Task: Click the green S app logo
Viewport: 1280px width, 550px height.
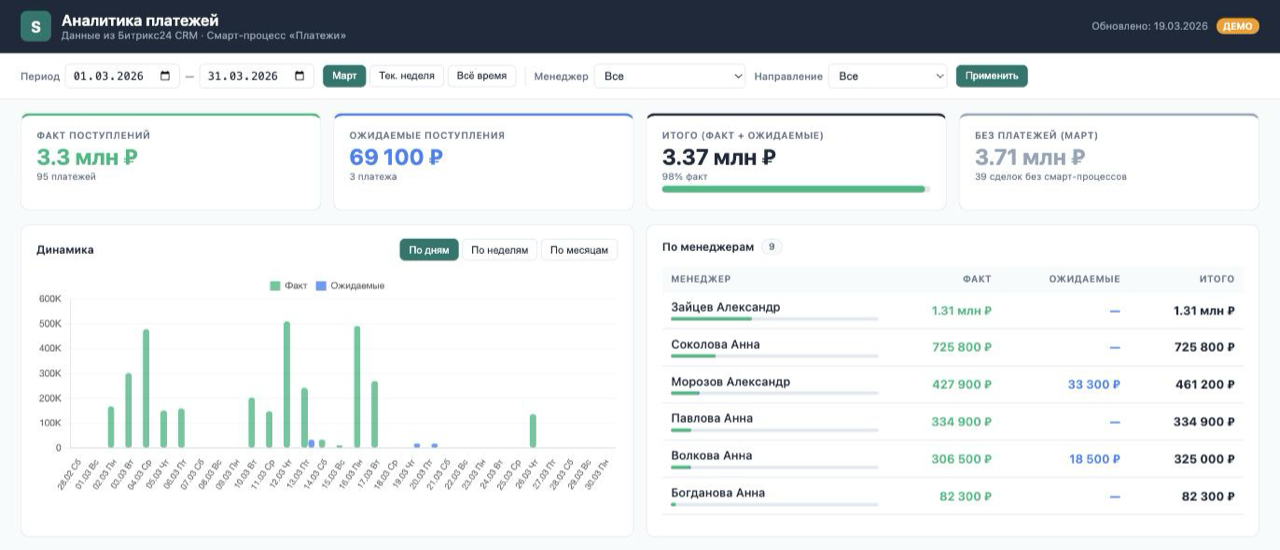Action: [36, 27]
